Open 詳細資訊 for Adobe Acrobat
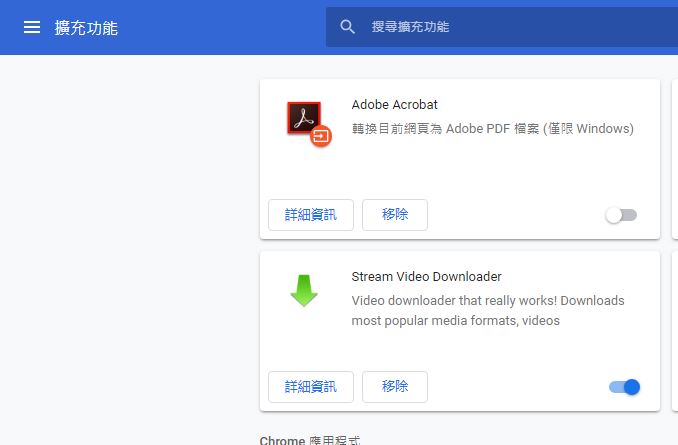This screenshot has width=678, height=445. click(311, 215)
